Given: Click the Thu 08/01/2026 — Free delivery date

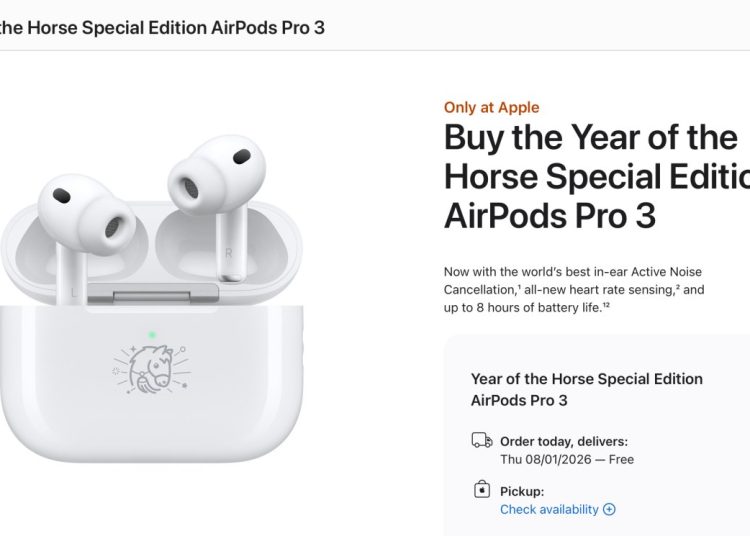Looking at the screenshot, I should pyautogui.click(x=566, y=459).
